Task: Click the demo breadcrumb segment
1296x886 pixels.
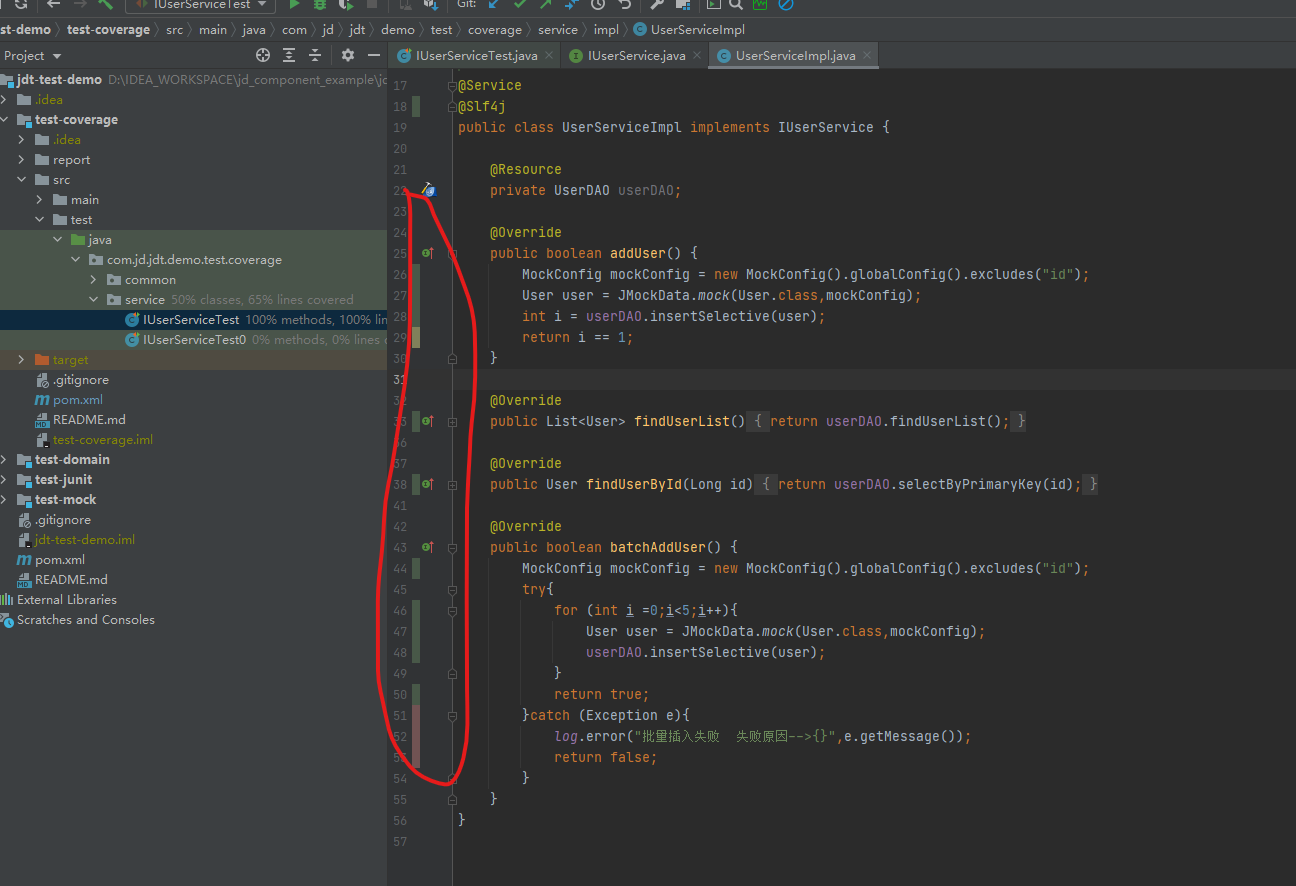Action: pyautogui.click(x=398, y=30)
